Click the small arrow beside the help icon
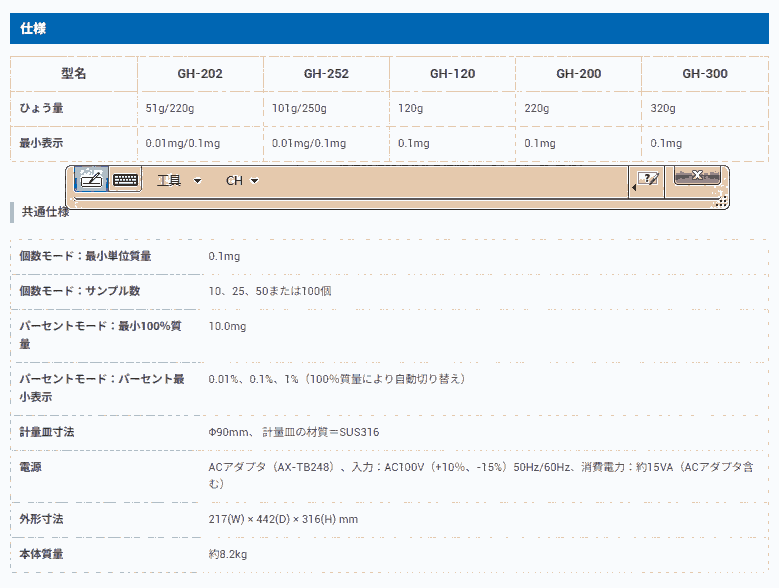 633,188
